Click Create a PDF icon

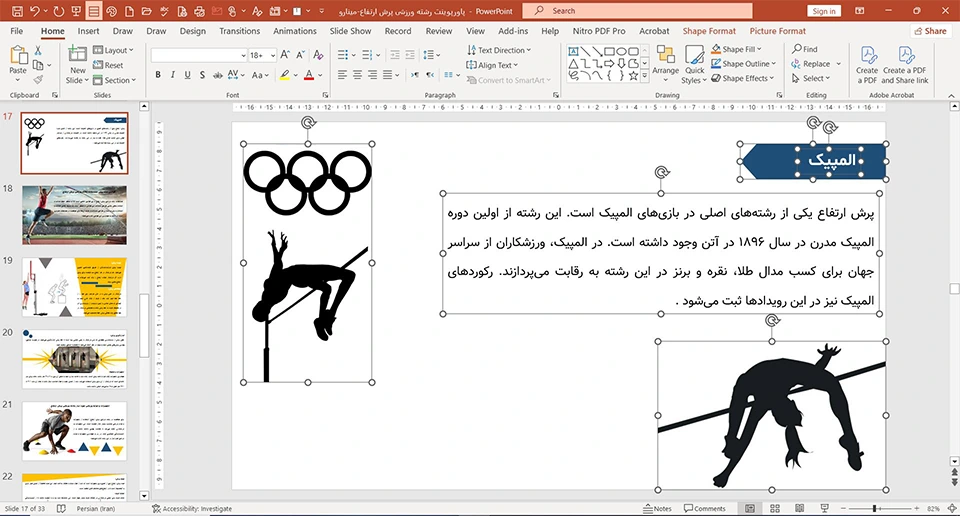point(867,65)
